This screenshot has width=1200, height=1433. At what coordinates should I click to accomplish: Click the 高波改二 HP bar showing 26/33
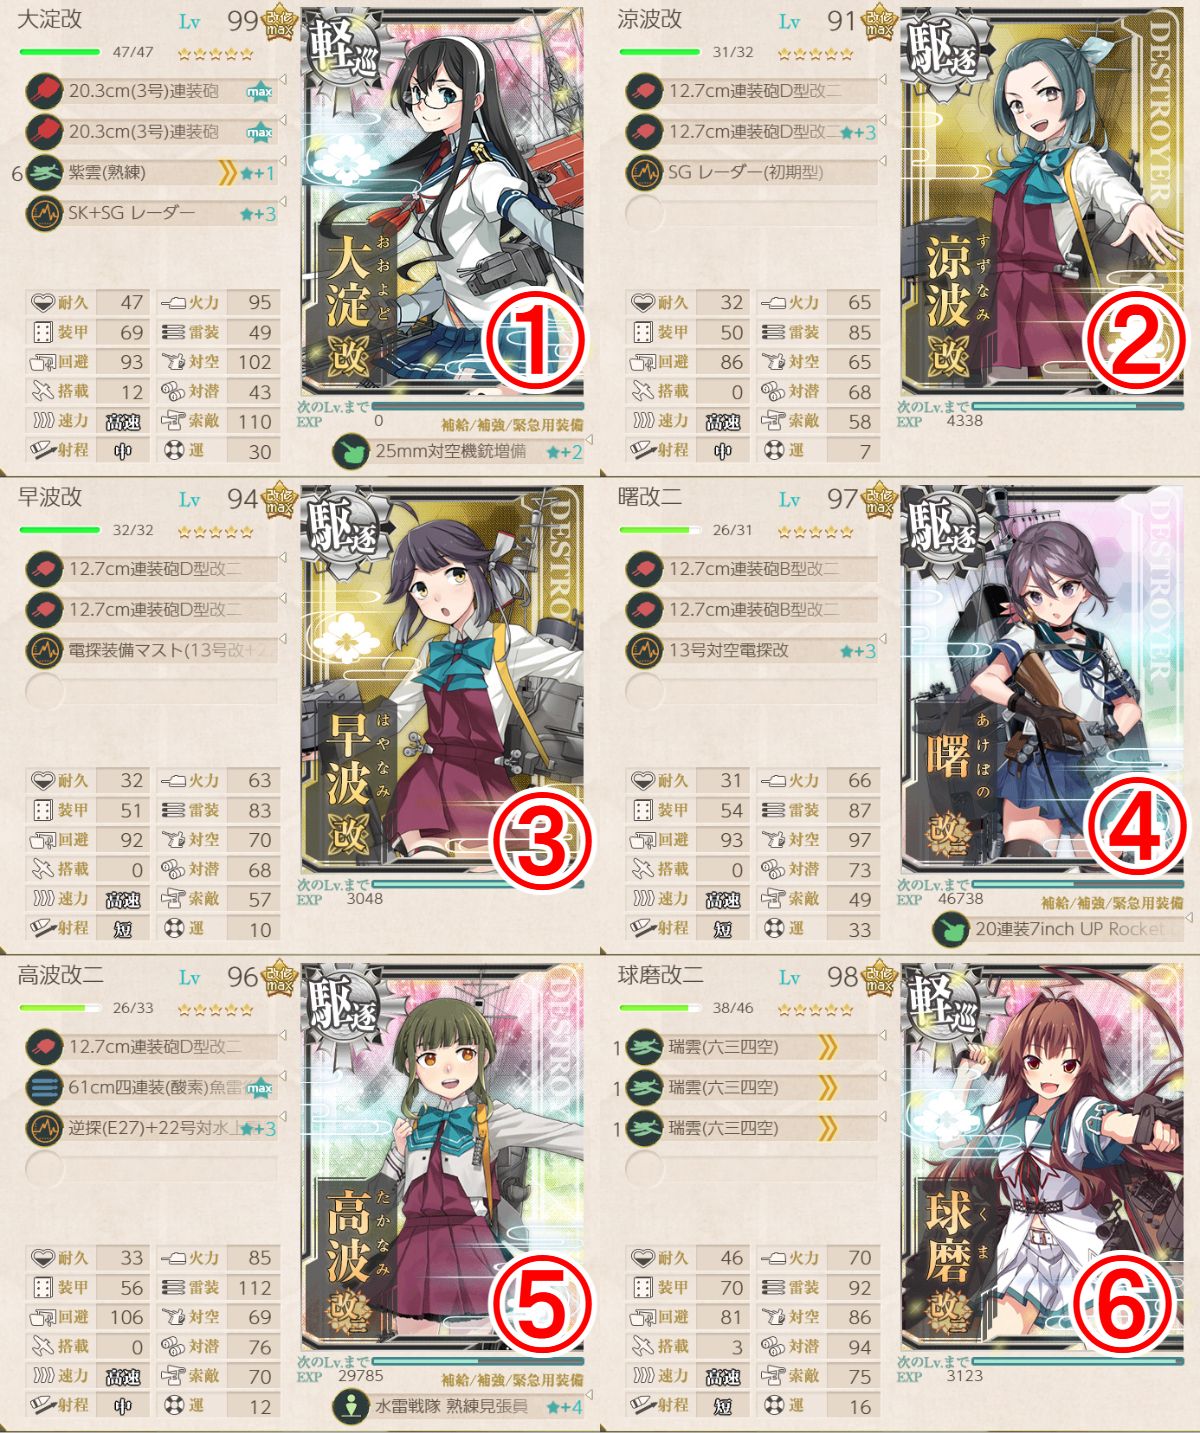coord(59,1007)
